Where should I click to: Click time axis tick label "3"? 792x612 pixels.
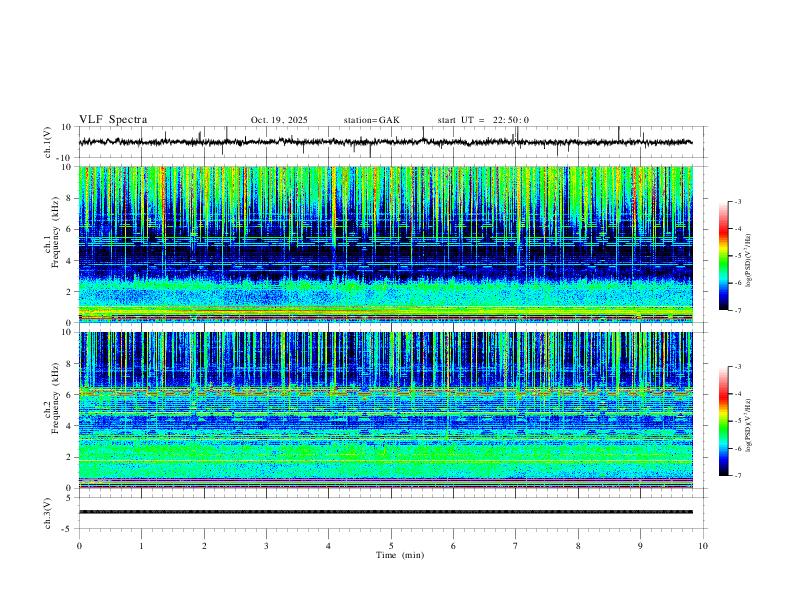click(x=266, y=546)
